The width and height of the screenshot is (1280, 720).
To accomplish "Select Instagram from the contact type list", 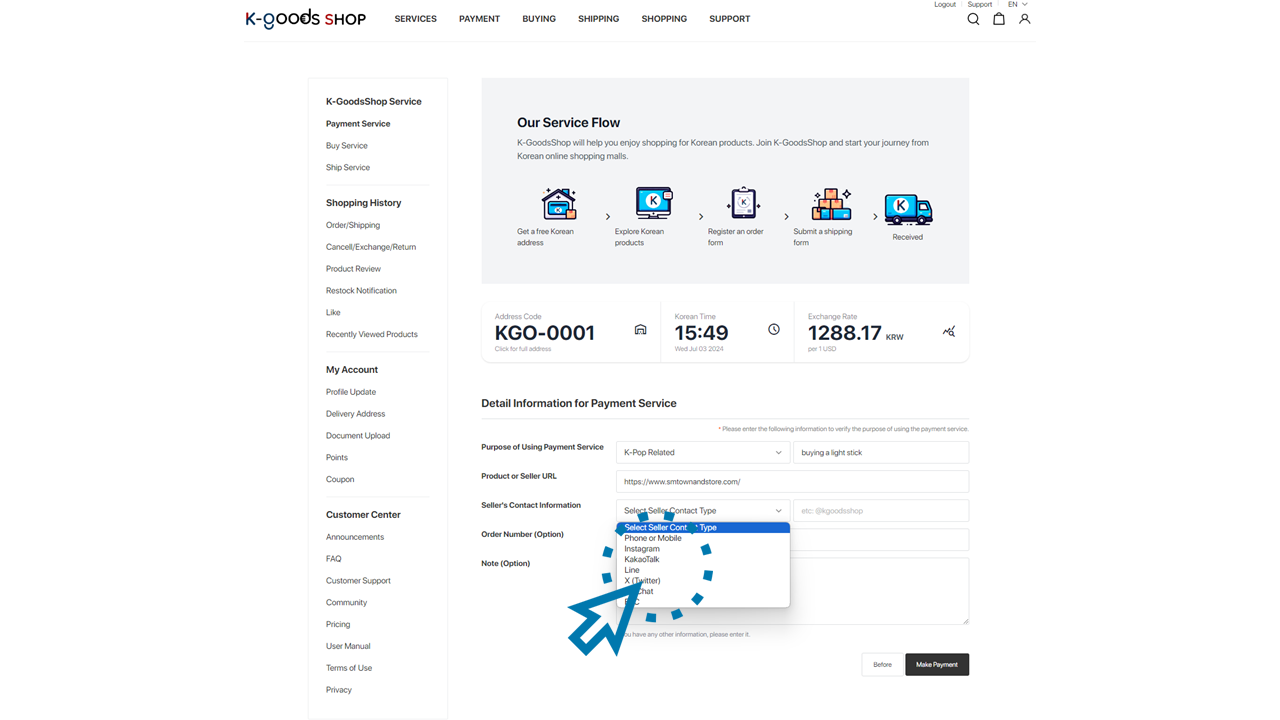I will pos(642,549).
